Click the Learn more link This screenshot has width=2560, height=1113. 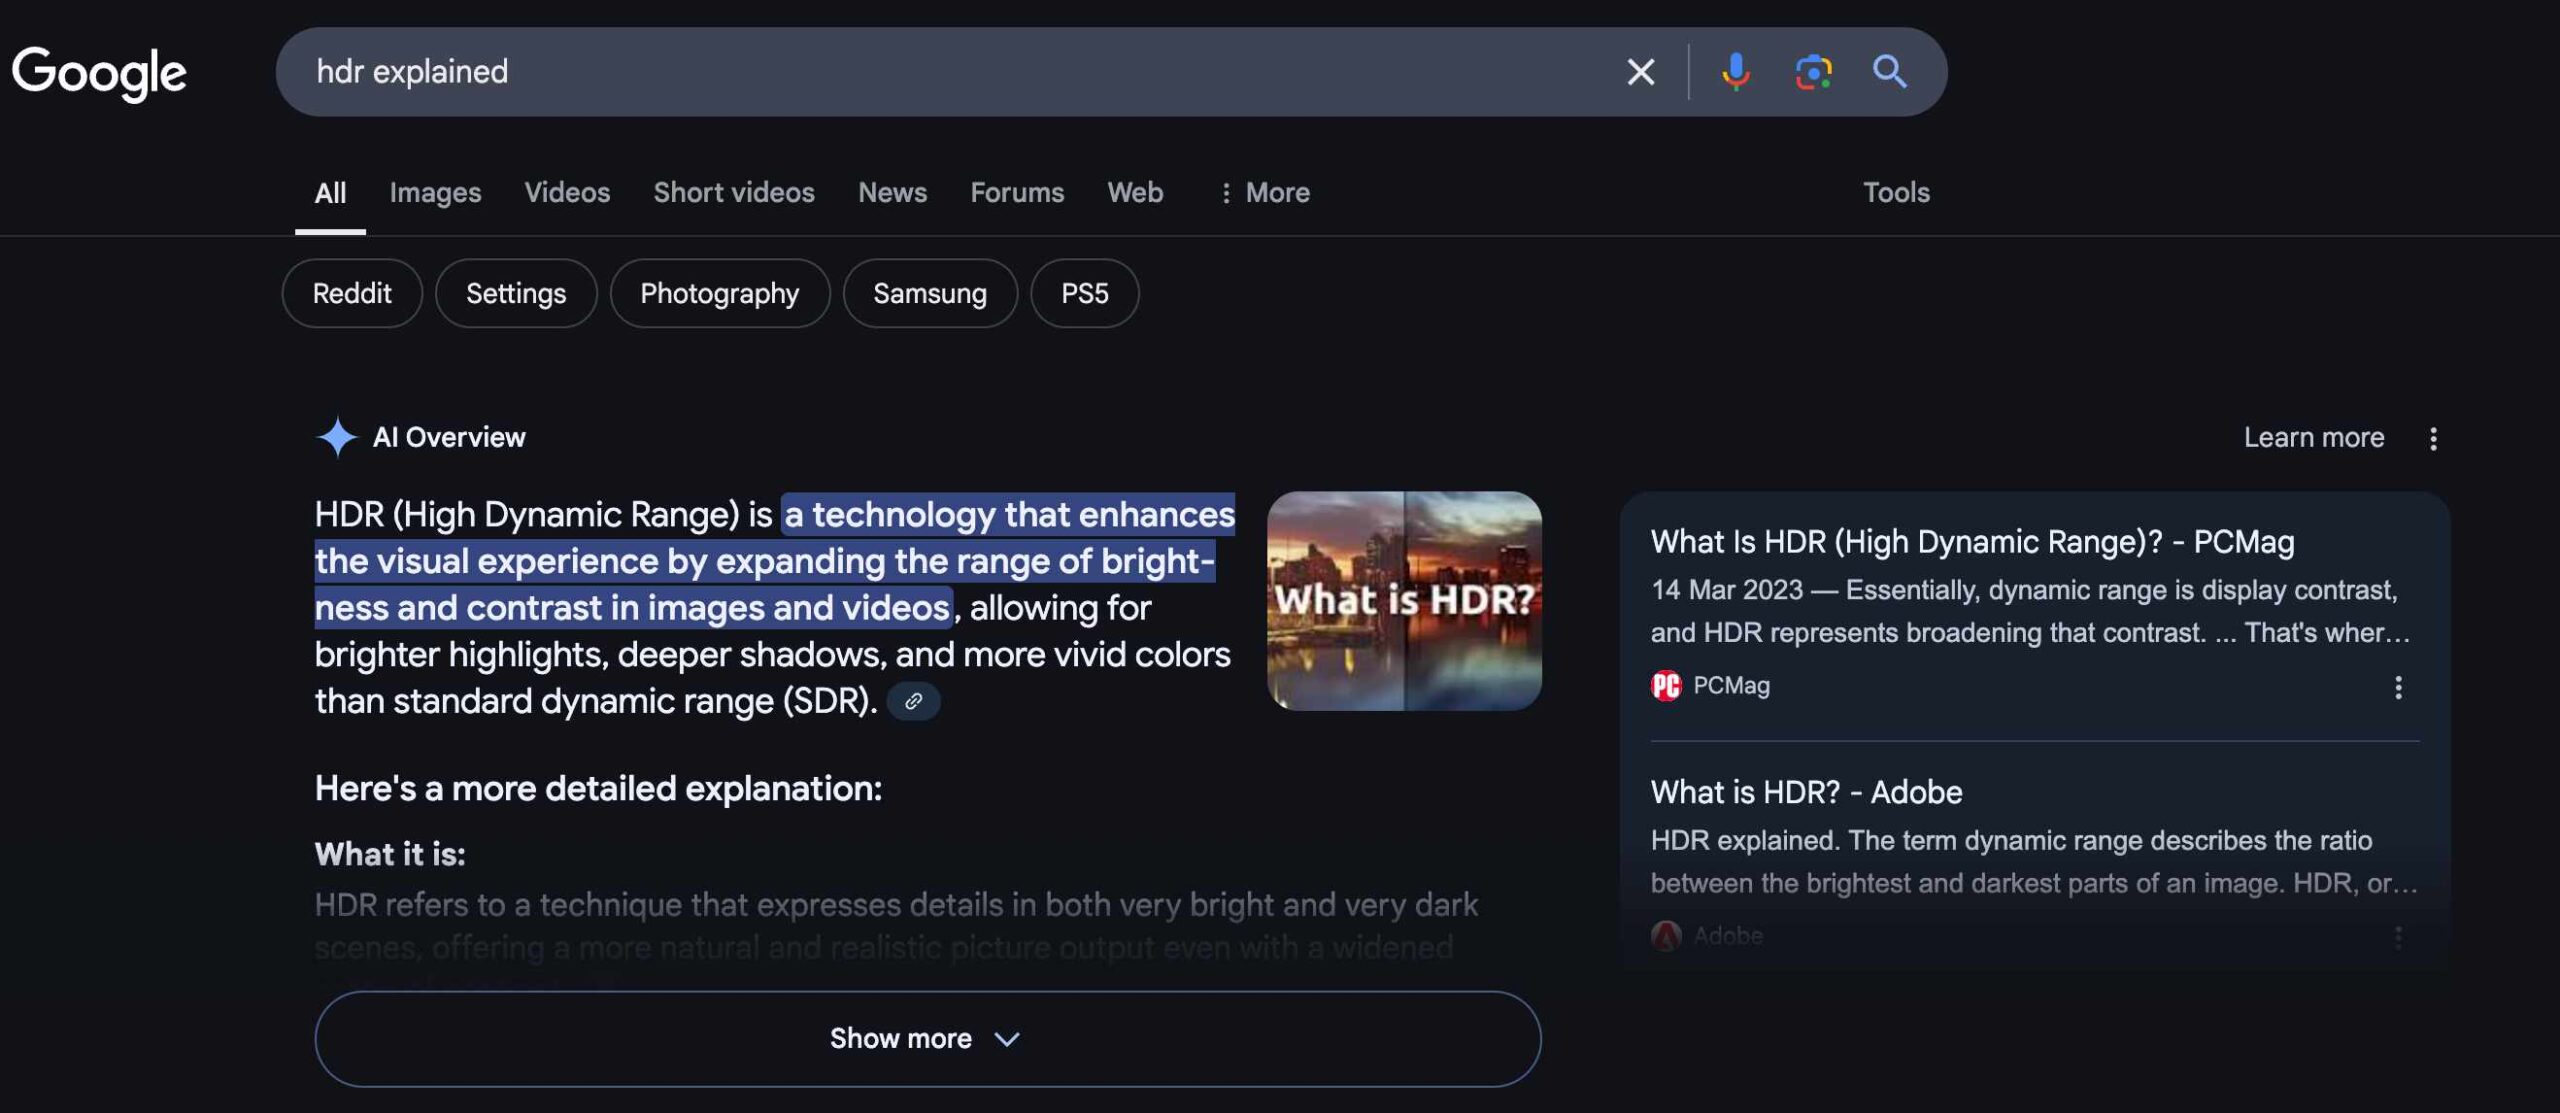pyautogui.click(x=2313, y=438)
